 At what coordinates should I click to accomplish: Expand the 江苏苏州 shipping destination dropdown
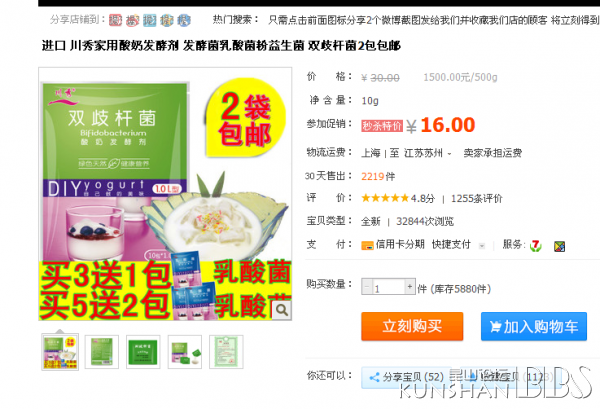click(427, 153)
